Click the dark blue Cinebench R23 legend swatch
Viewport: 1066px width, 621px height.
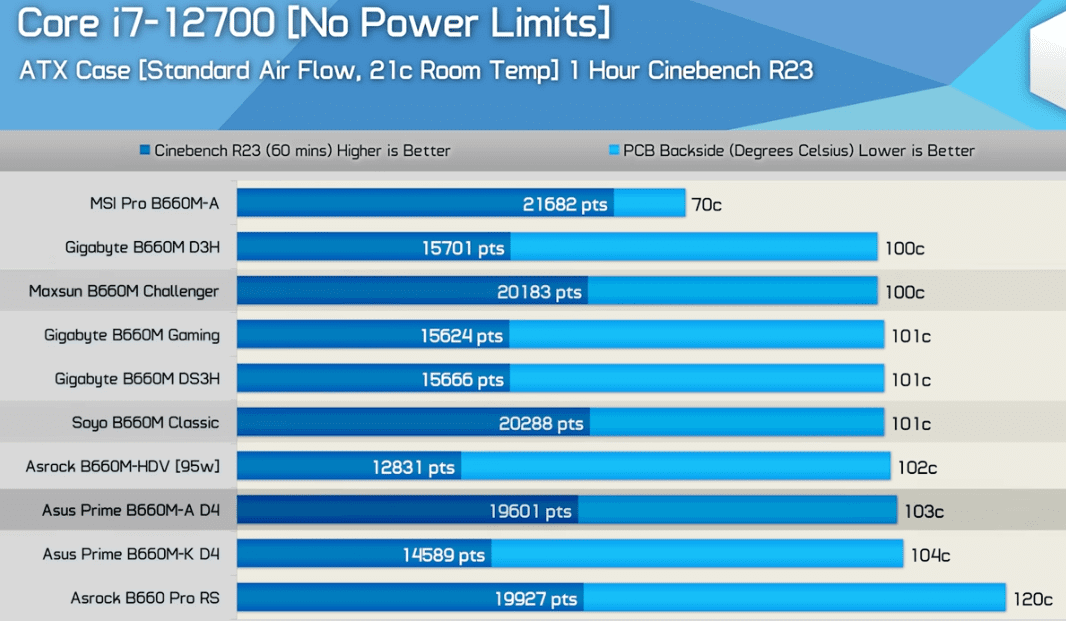(x=145, y=150)
